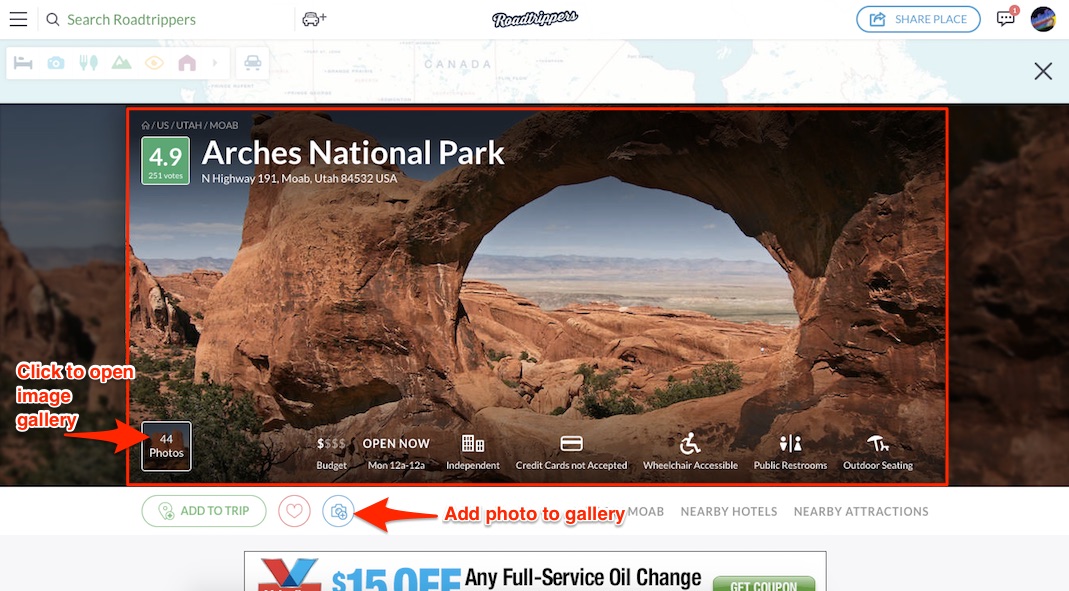Open the hamburger menu
Screen dimensions: 1069x591
pos(18,19)
